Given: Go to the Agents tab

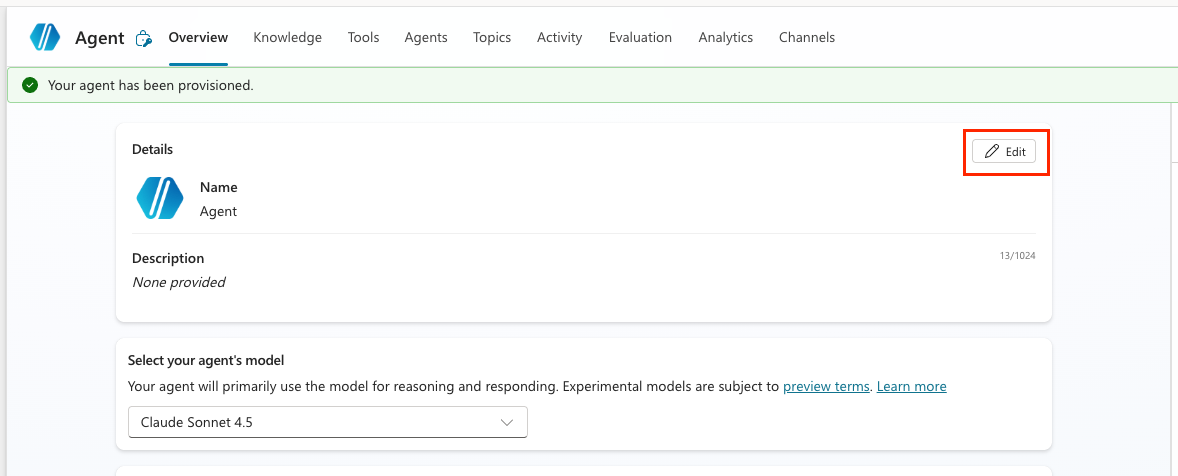Looking at the screenshot, I should 426,37.
